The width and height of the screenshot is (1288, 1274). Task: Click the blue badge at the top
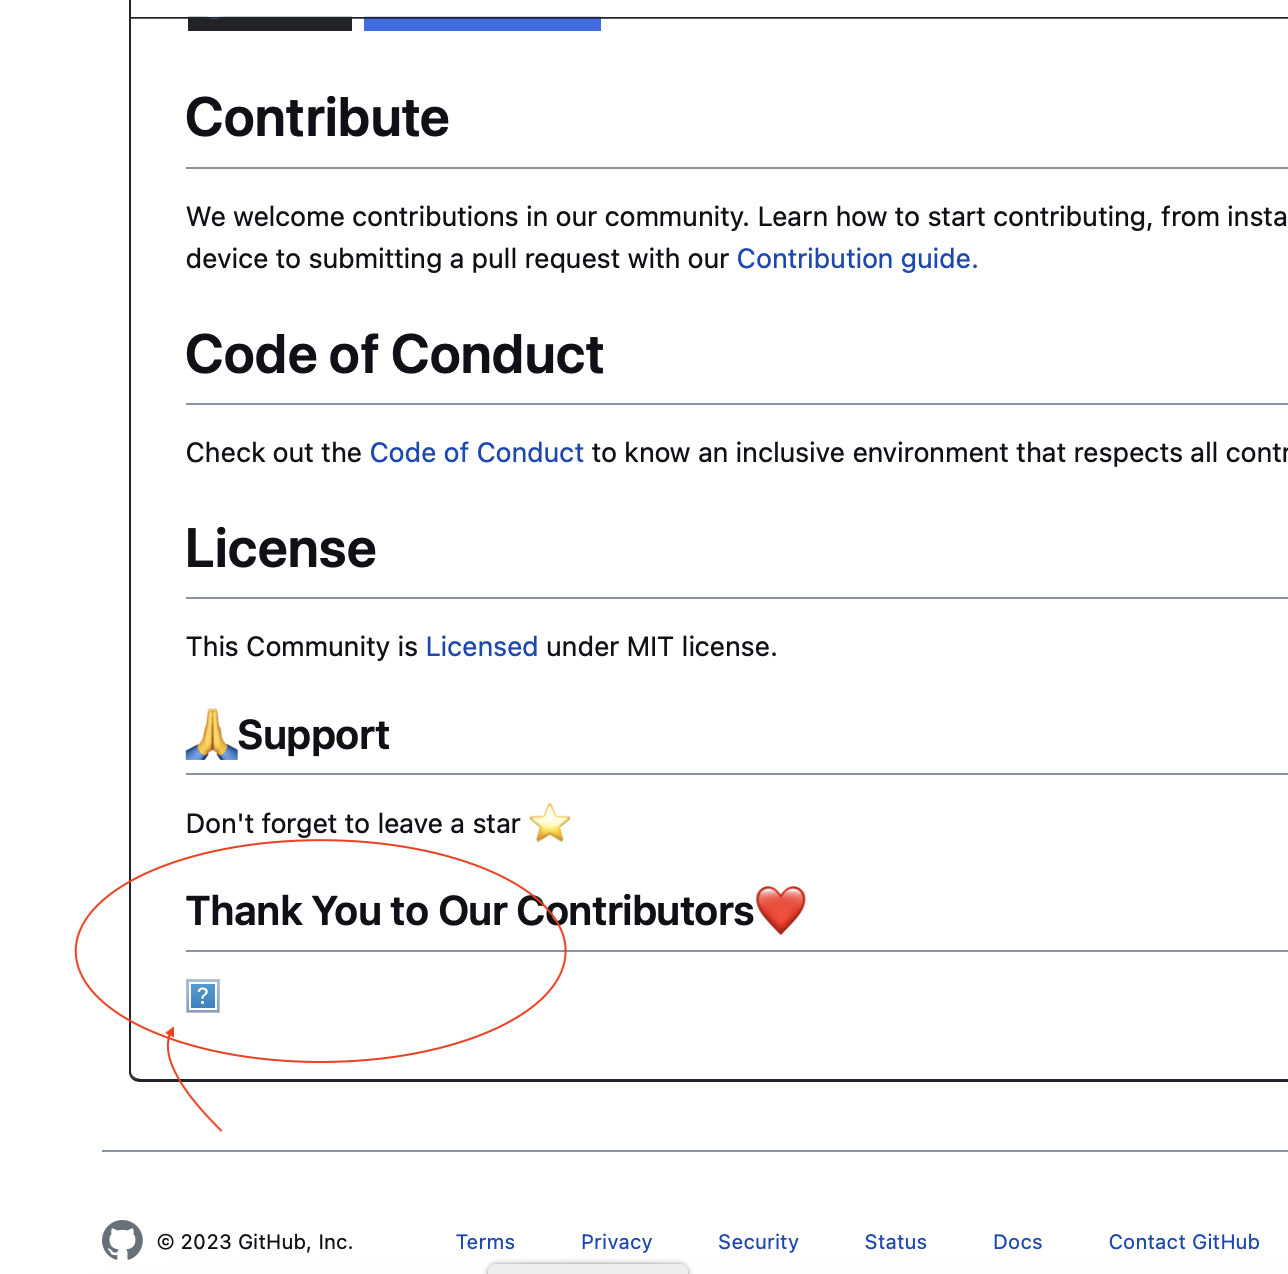(x=482, y=22)
